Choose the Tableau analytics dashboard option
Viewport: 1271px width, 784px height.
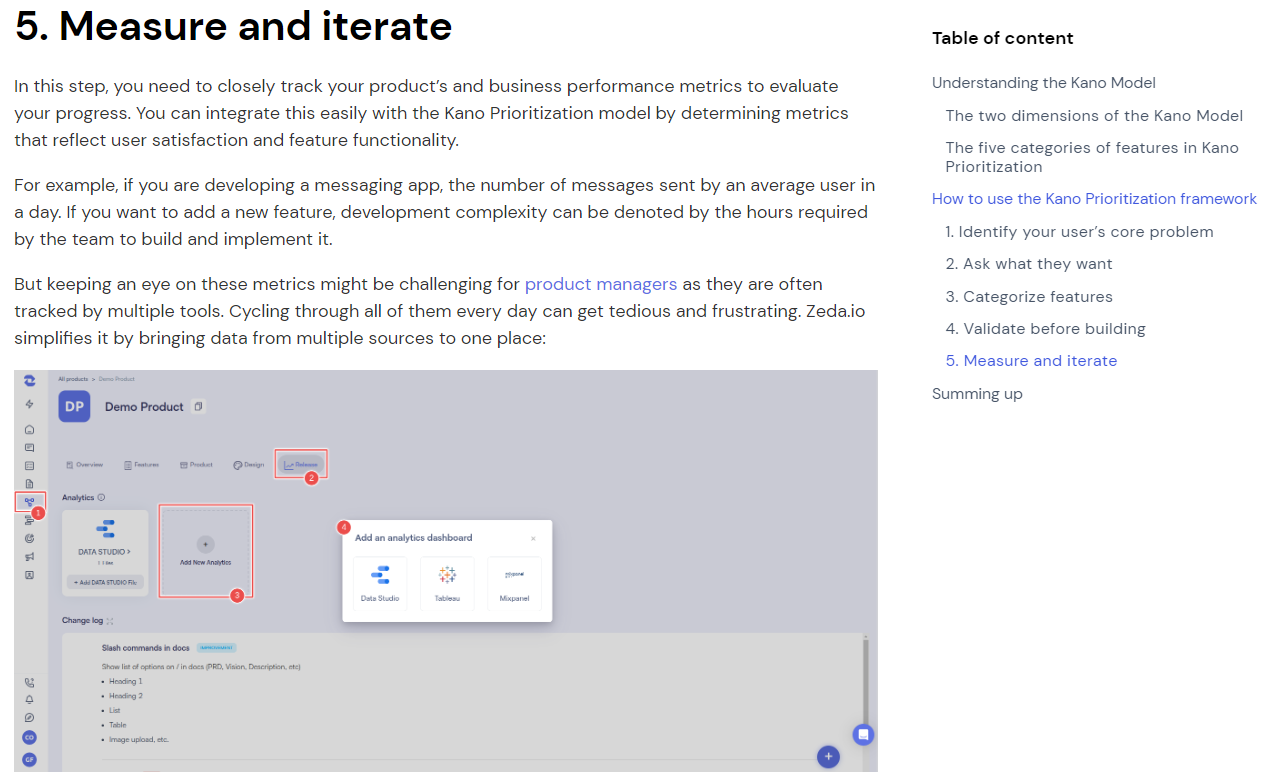447,584
